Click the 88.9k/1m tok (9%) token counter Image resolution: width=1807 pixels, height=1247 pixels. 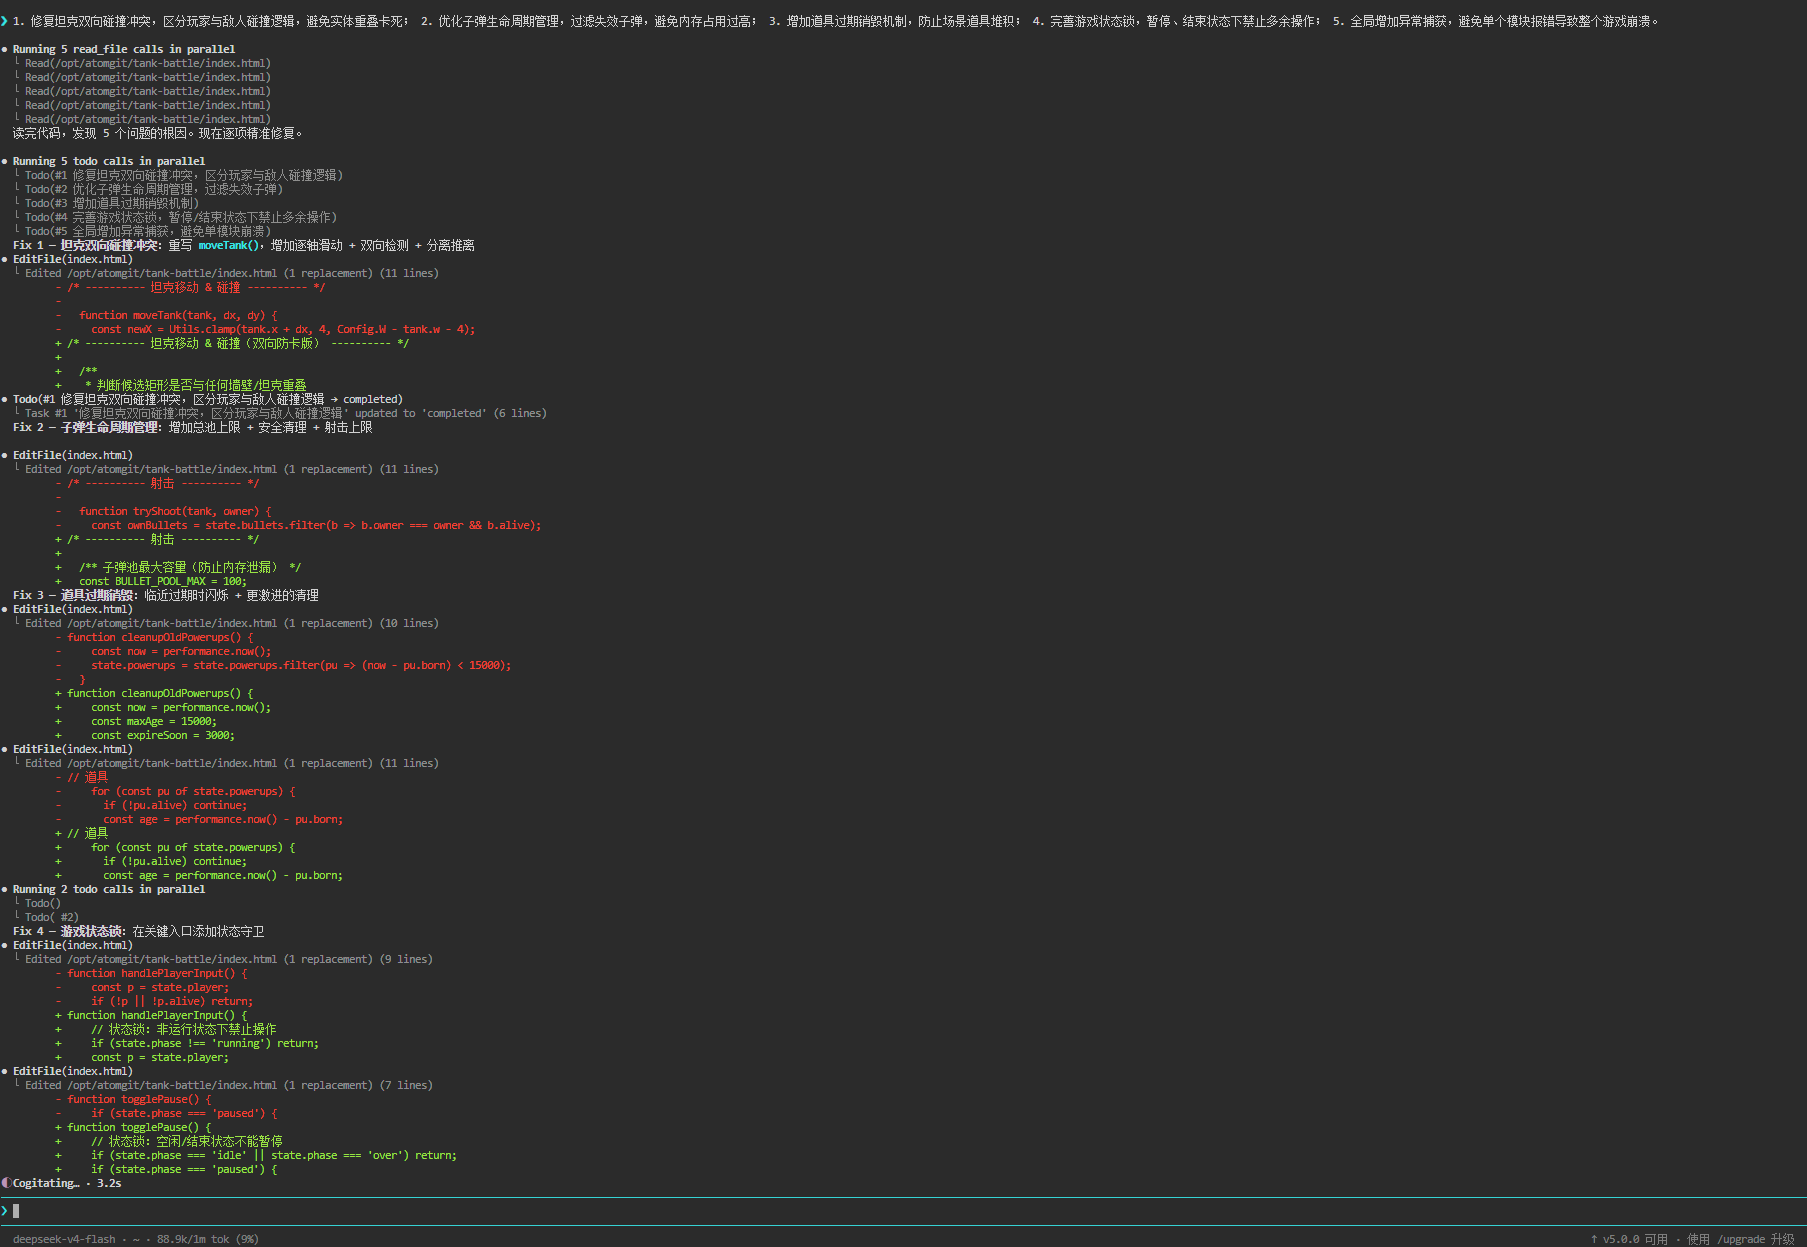click(x=207, y=1239)
